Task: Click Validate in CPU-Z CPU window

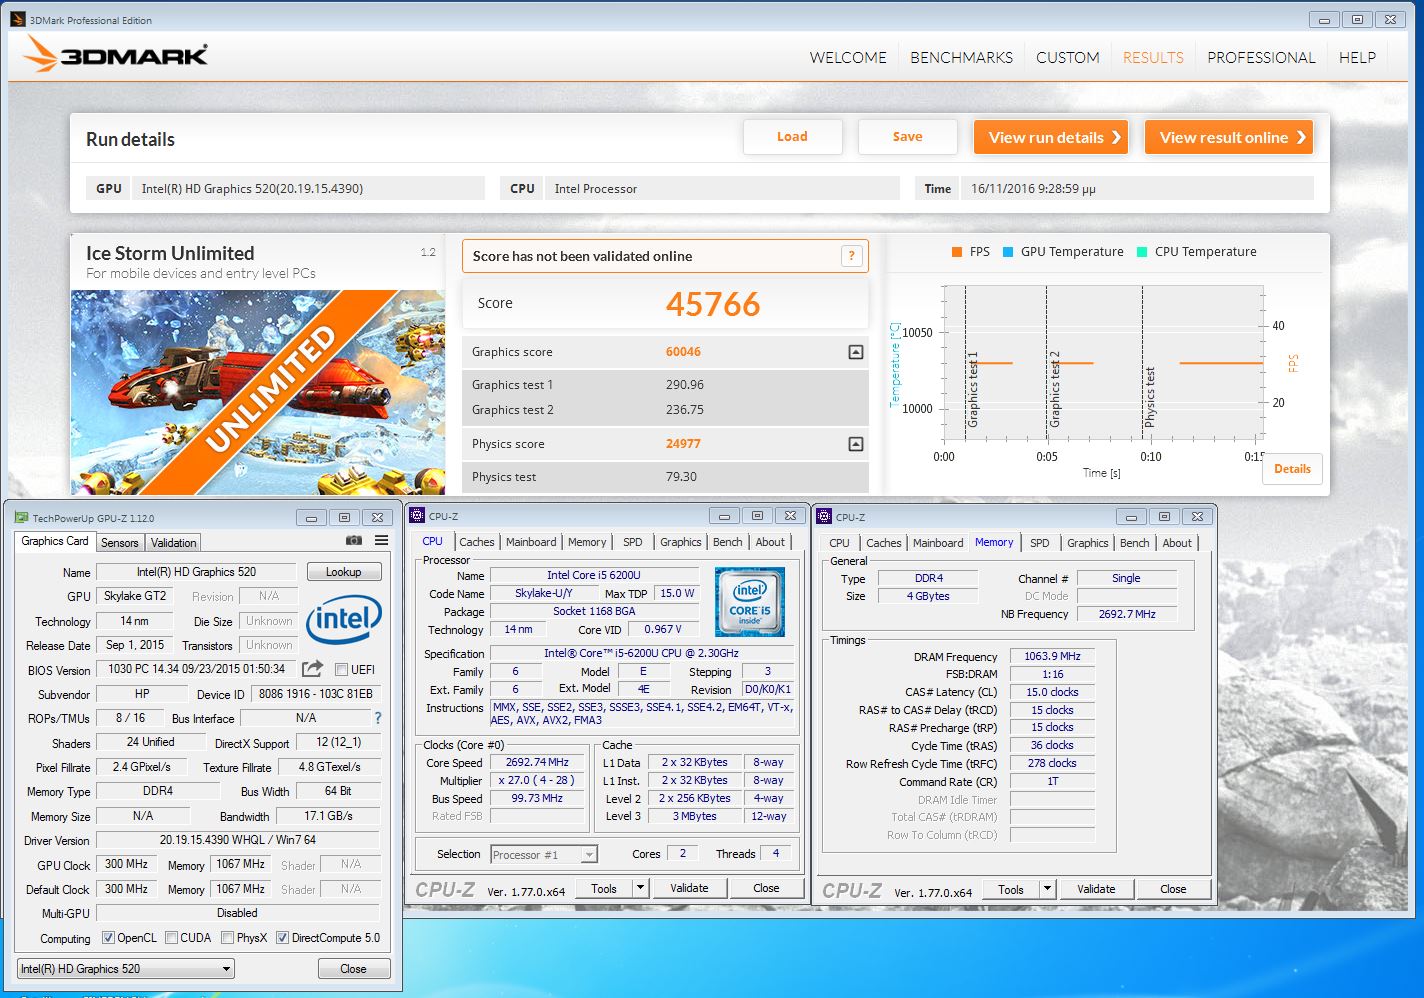Action: 689,888
